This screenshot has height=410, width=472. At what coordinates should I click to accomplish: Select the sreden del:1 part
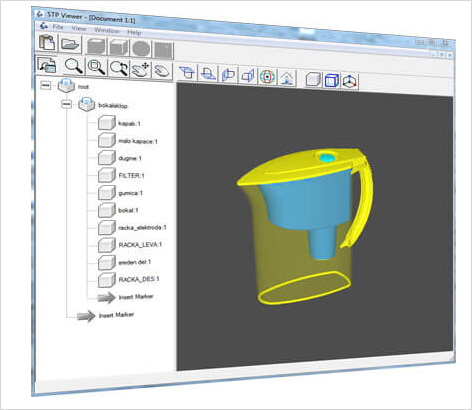click(x=135, y=262)
